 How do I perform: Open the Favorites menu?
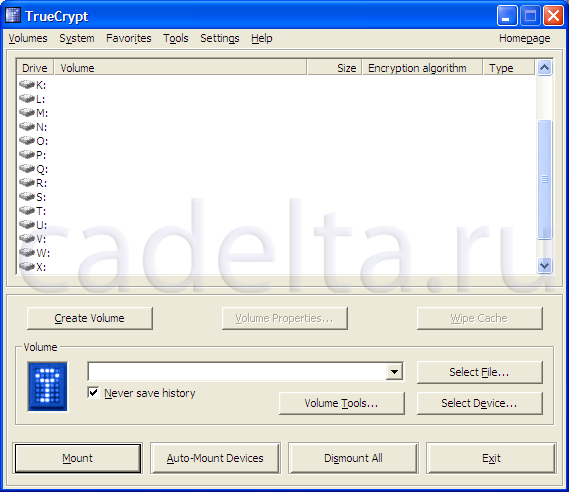point(128,38)
